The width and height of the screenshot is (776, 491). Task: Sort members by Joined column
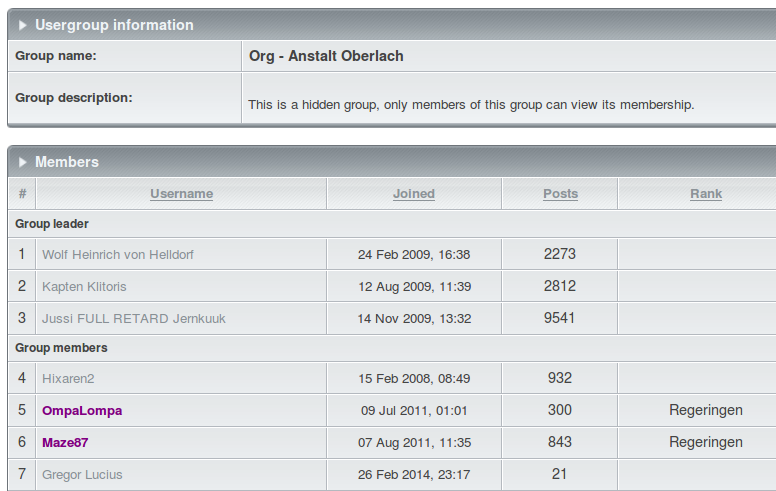(x=414, y=194)
